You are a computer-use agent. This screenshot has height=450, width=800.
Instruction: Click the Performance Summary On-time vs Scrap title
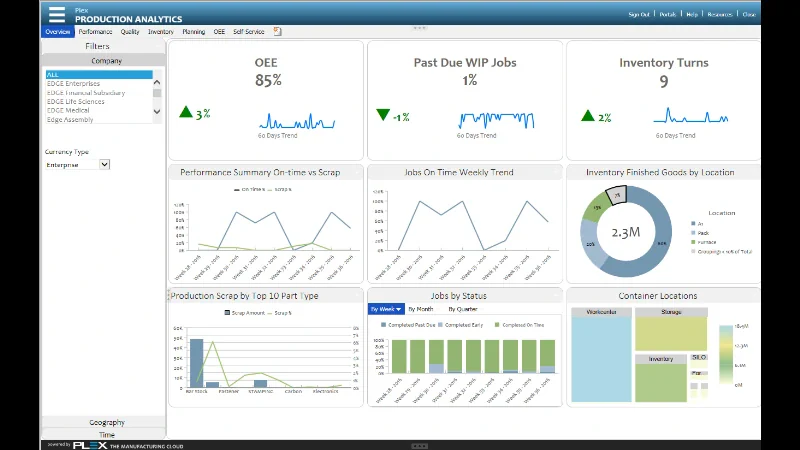click(260, 172)
